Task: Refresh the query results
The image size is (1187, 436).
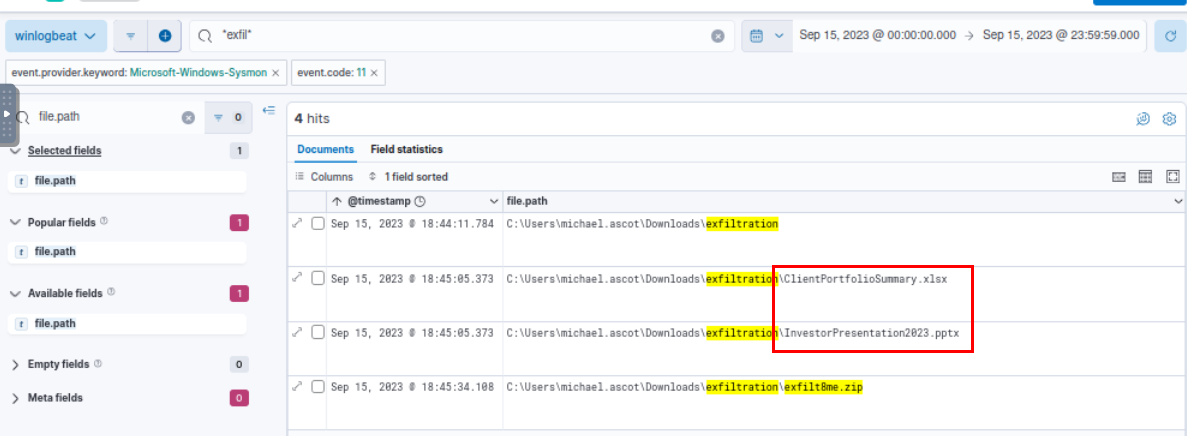Action: (x=1170, y=36)
